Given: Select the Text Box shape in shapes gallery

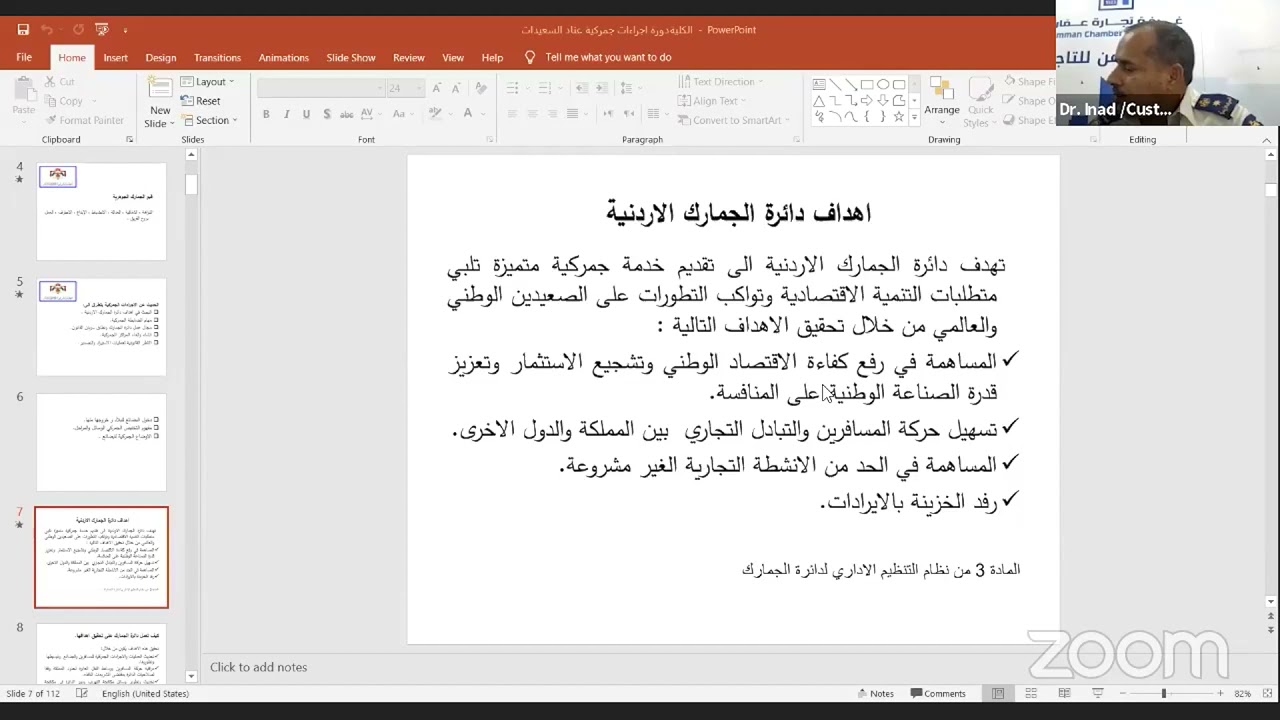Looking at the screenshot, I should tap(819, 84).
